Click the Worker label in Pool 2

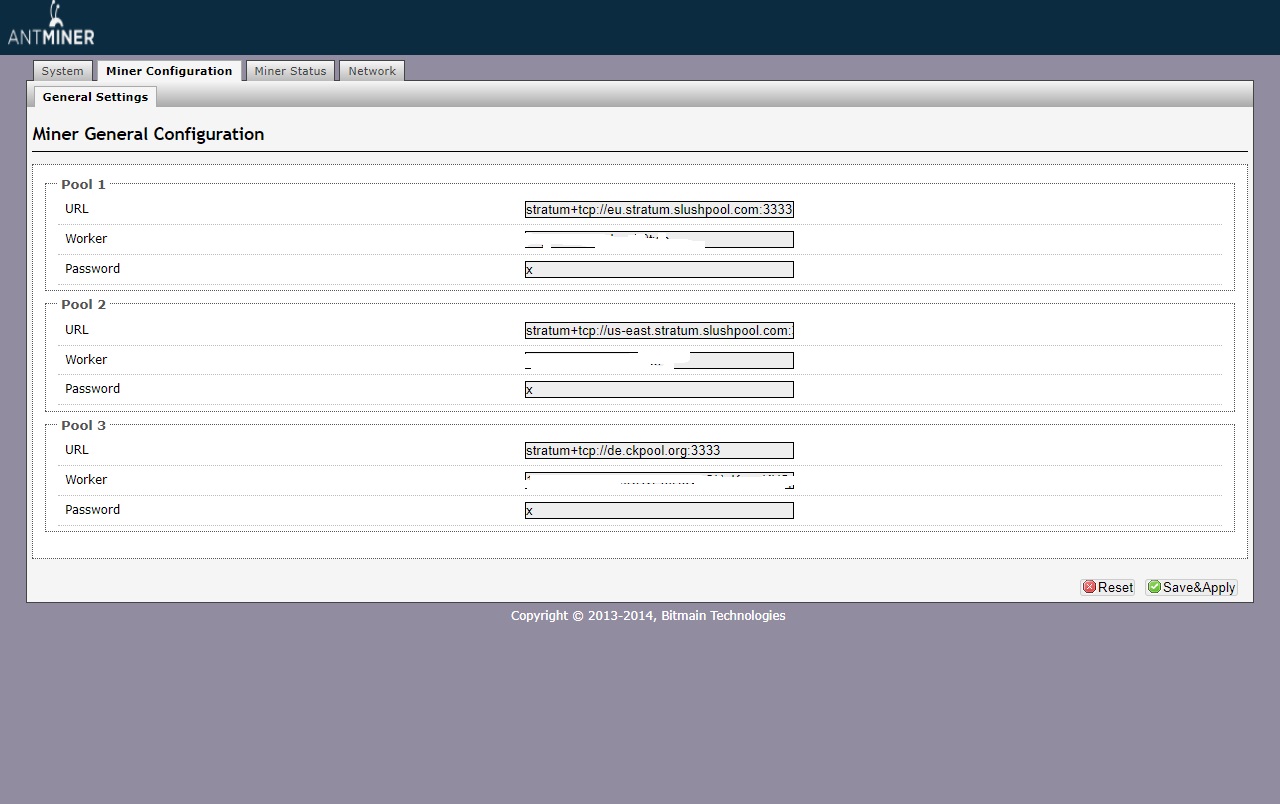click(86, 359)
